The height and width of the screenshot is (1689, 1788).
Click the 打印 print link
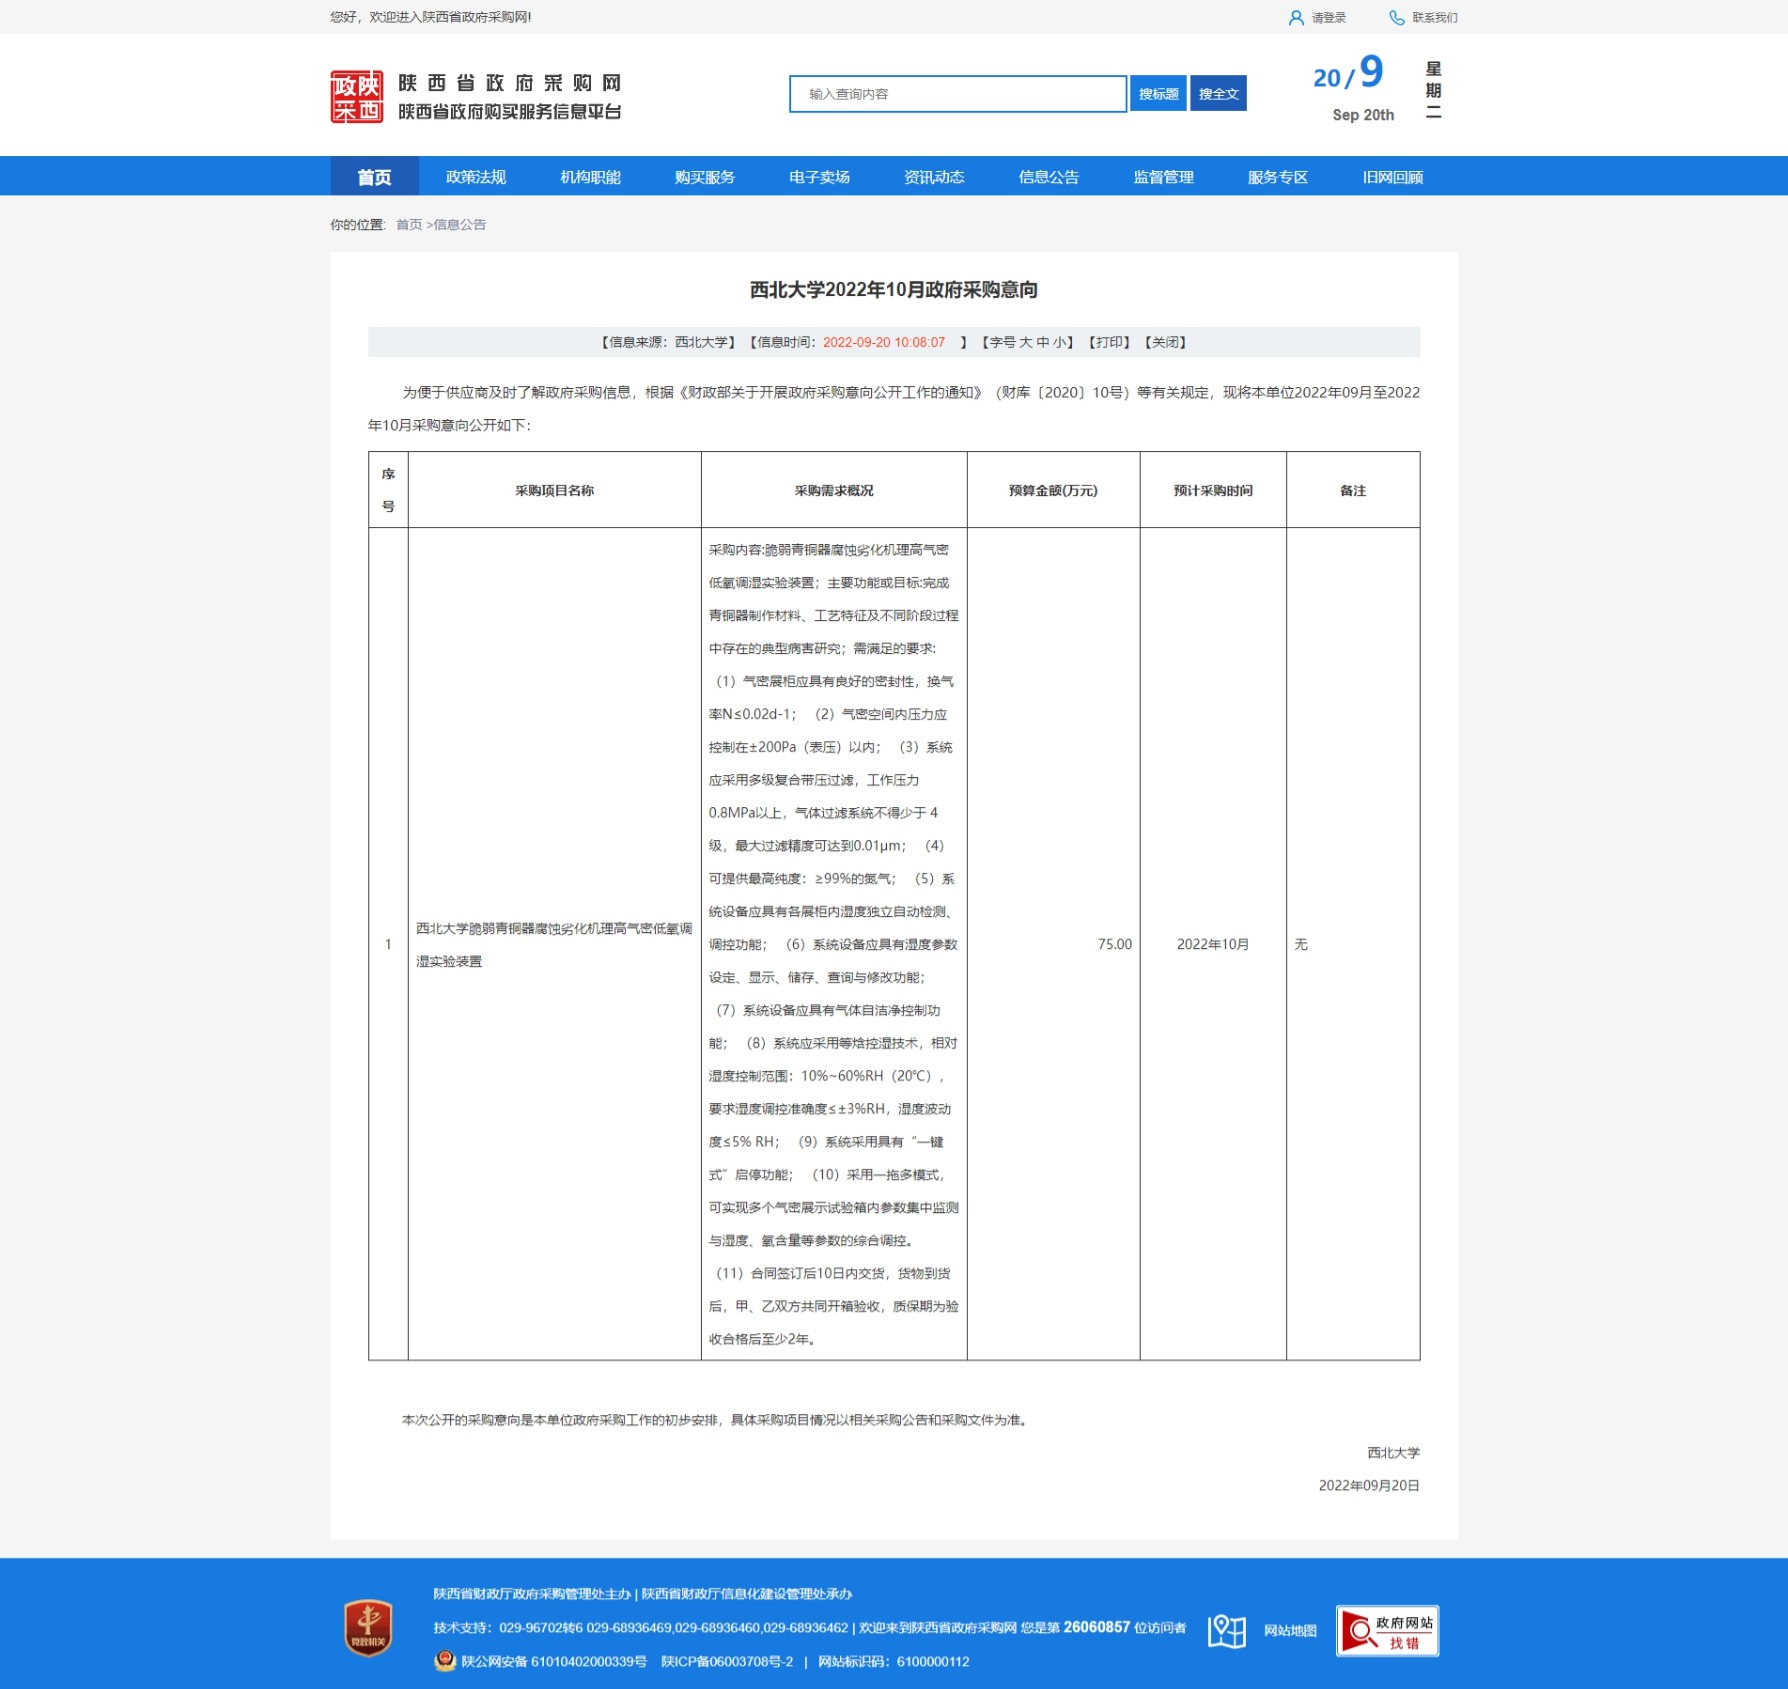click(1110, 342)
